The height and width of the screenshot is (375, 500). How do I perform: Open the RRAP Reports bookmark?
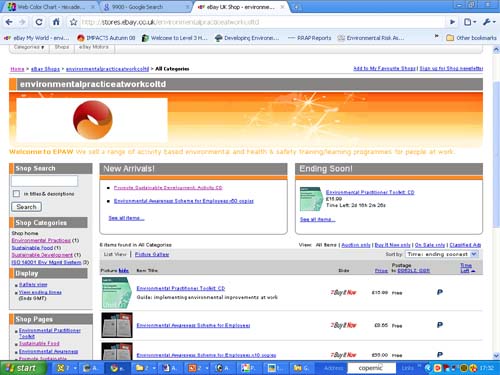coord(310,38)
